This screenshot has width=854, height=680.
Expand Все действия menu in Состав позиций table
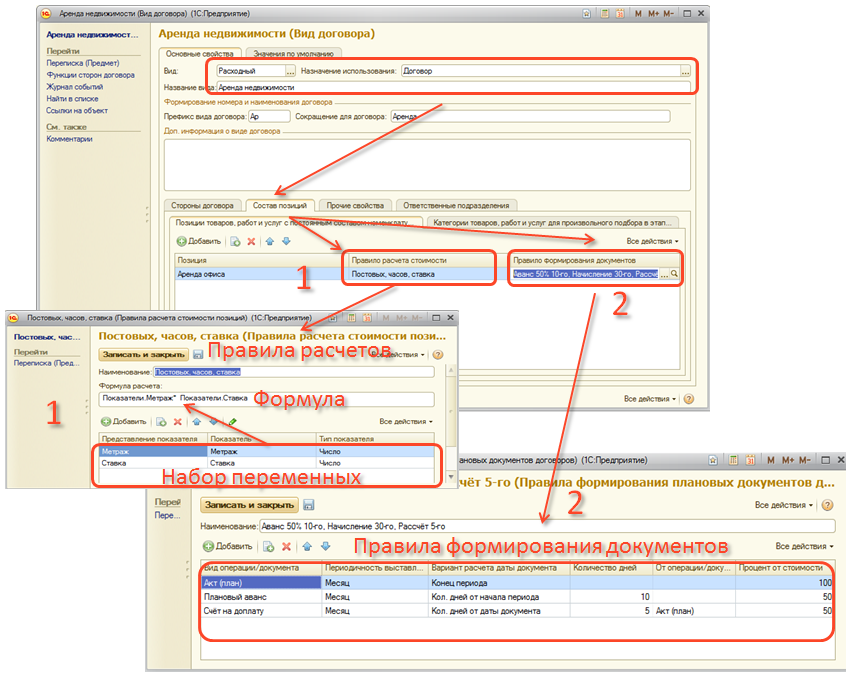point(652,241)
